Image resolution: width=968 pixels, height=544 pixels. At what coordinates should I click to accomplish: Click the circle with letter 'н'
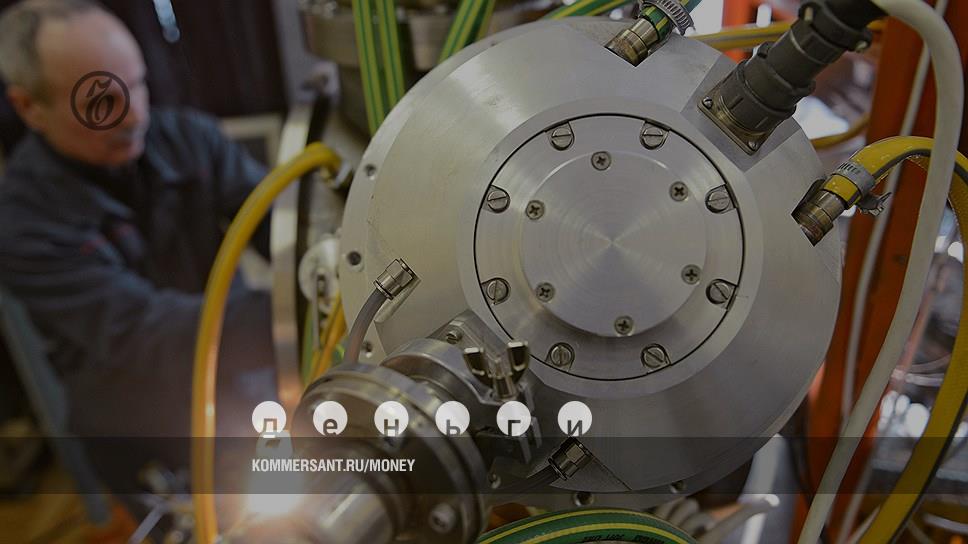tap(391, 419)
